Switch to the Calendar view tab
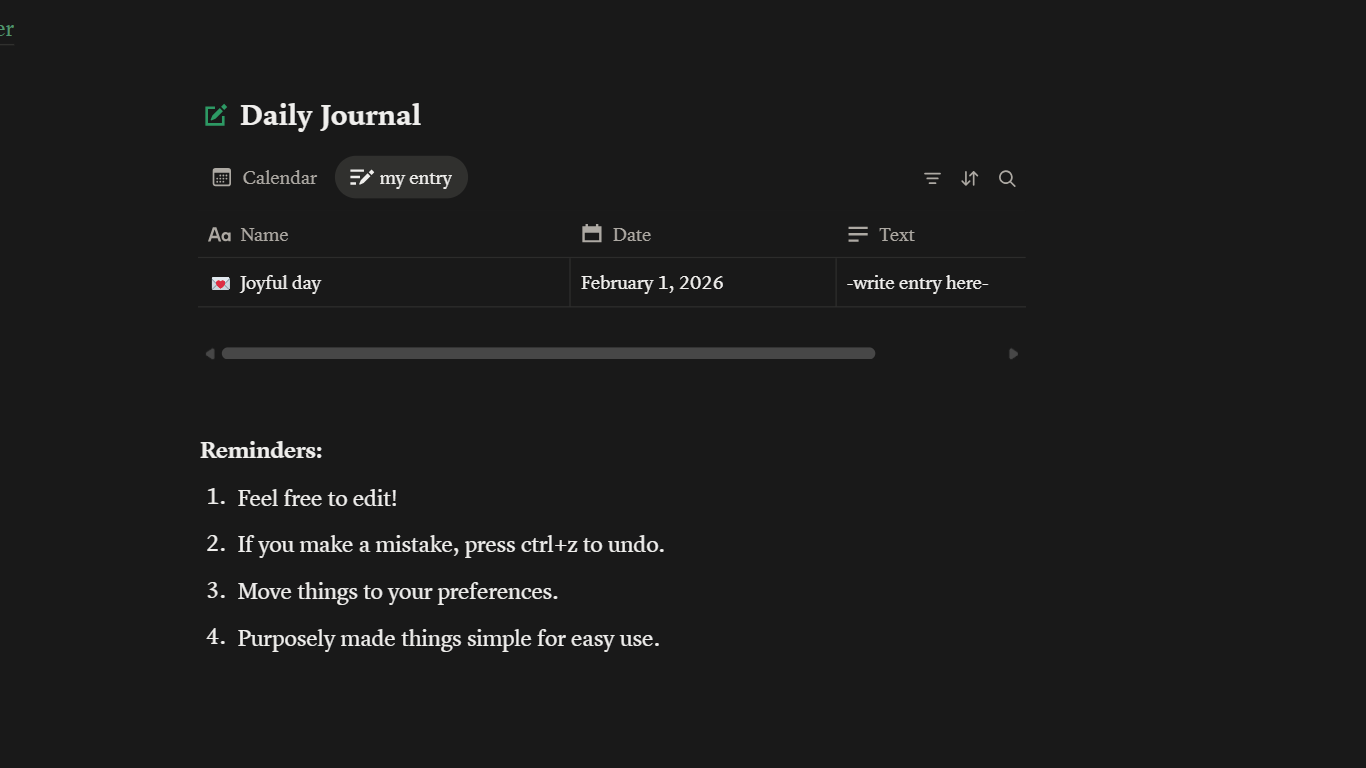 (x=265, y=178)
